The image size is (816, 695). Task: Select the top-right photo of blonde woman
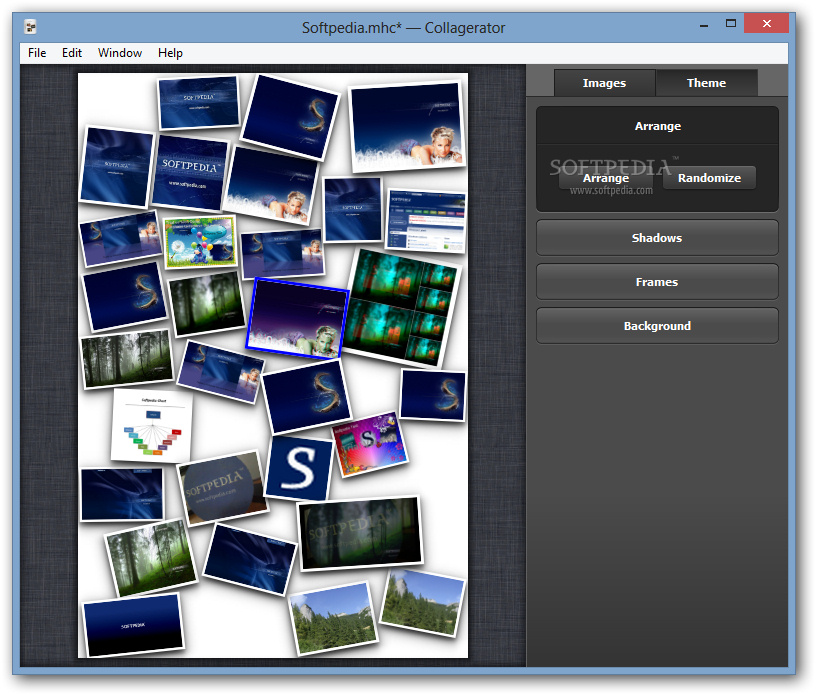tap(407, 127)
